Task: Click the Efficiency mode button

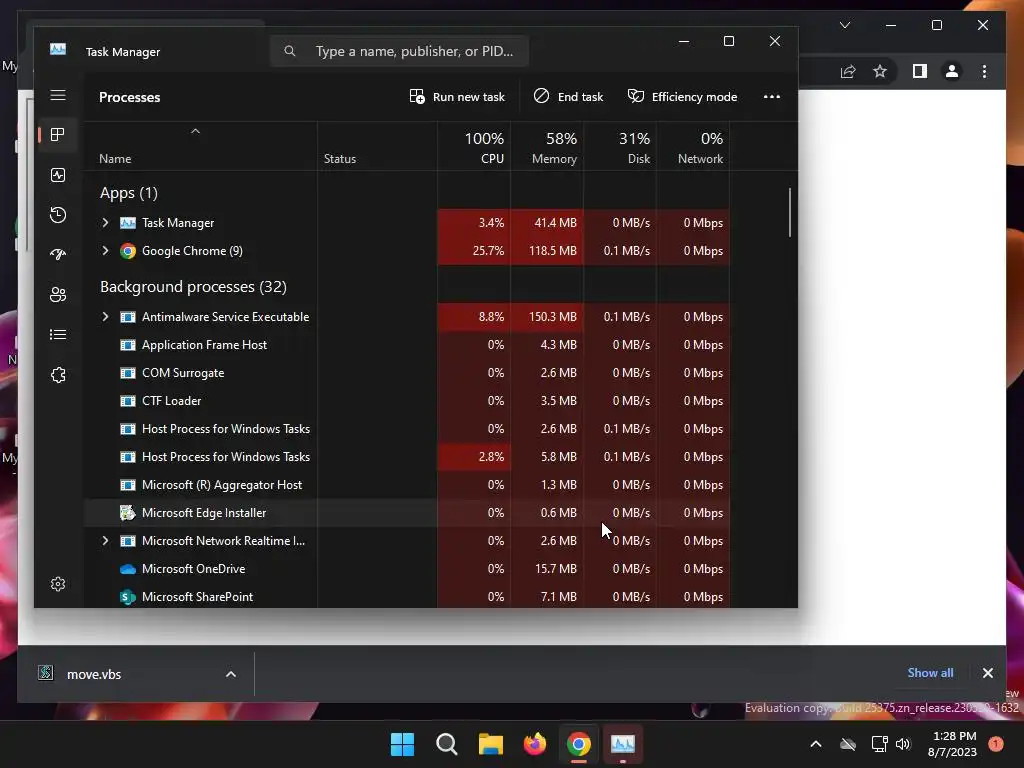Action: click(682, 97)
